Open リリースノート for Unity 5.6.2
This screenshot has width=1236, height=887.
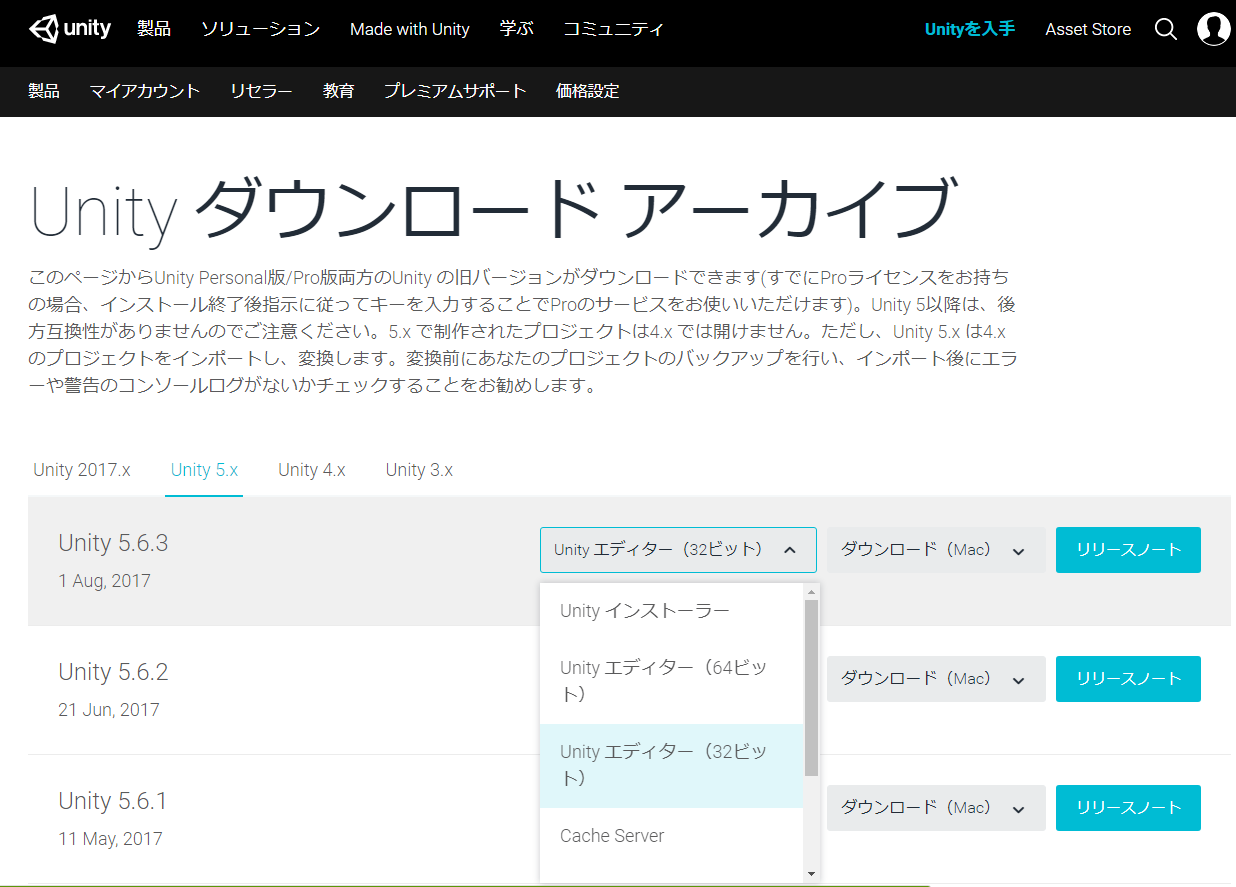(x=1128, y=679)
